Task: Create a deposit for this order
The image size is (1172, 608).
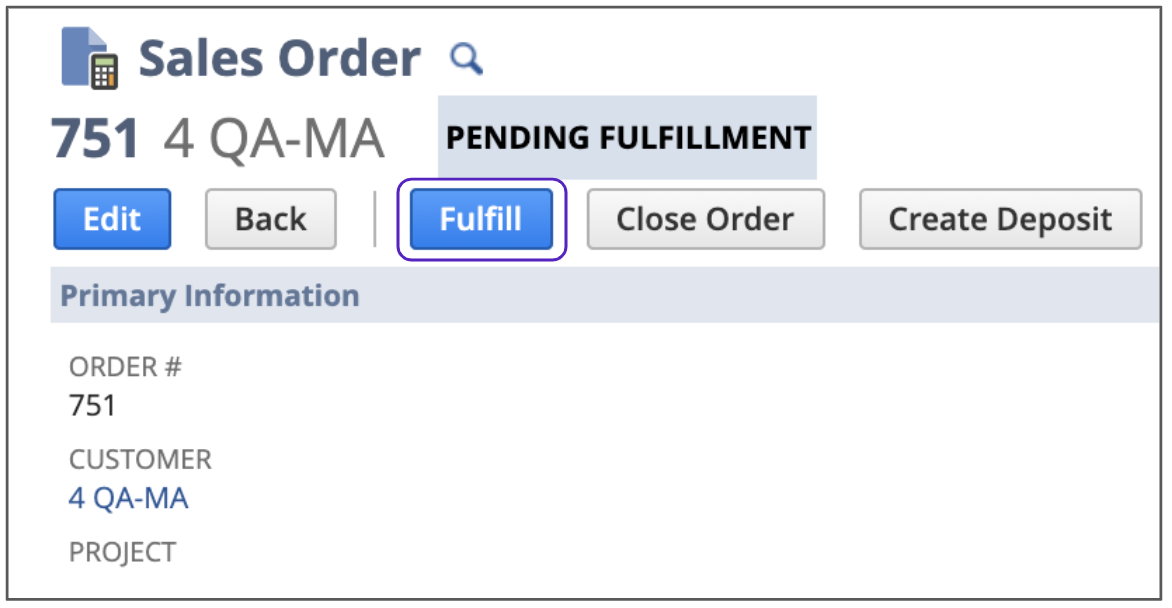Action: 1000,219
